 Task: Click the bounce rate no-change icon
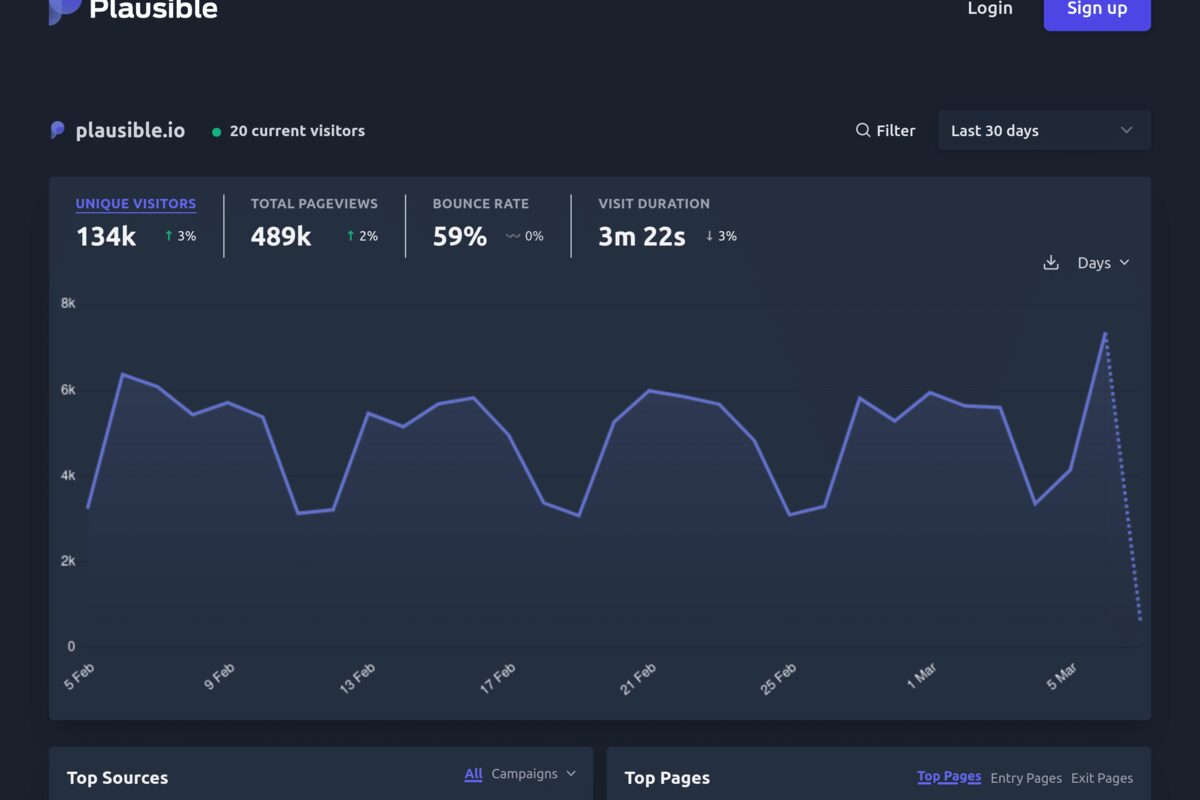514,236
